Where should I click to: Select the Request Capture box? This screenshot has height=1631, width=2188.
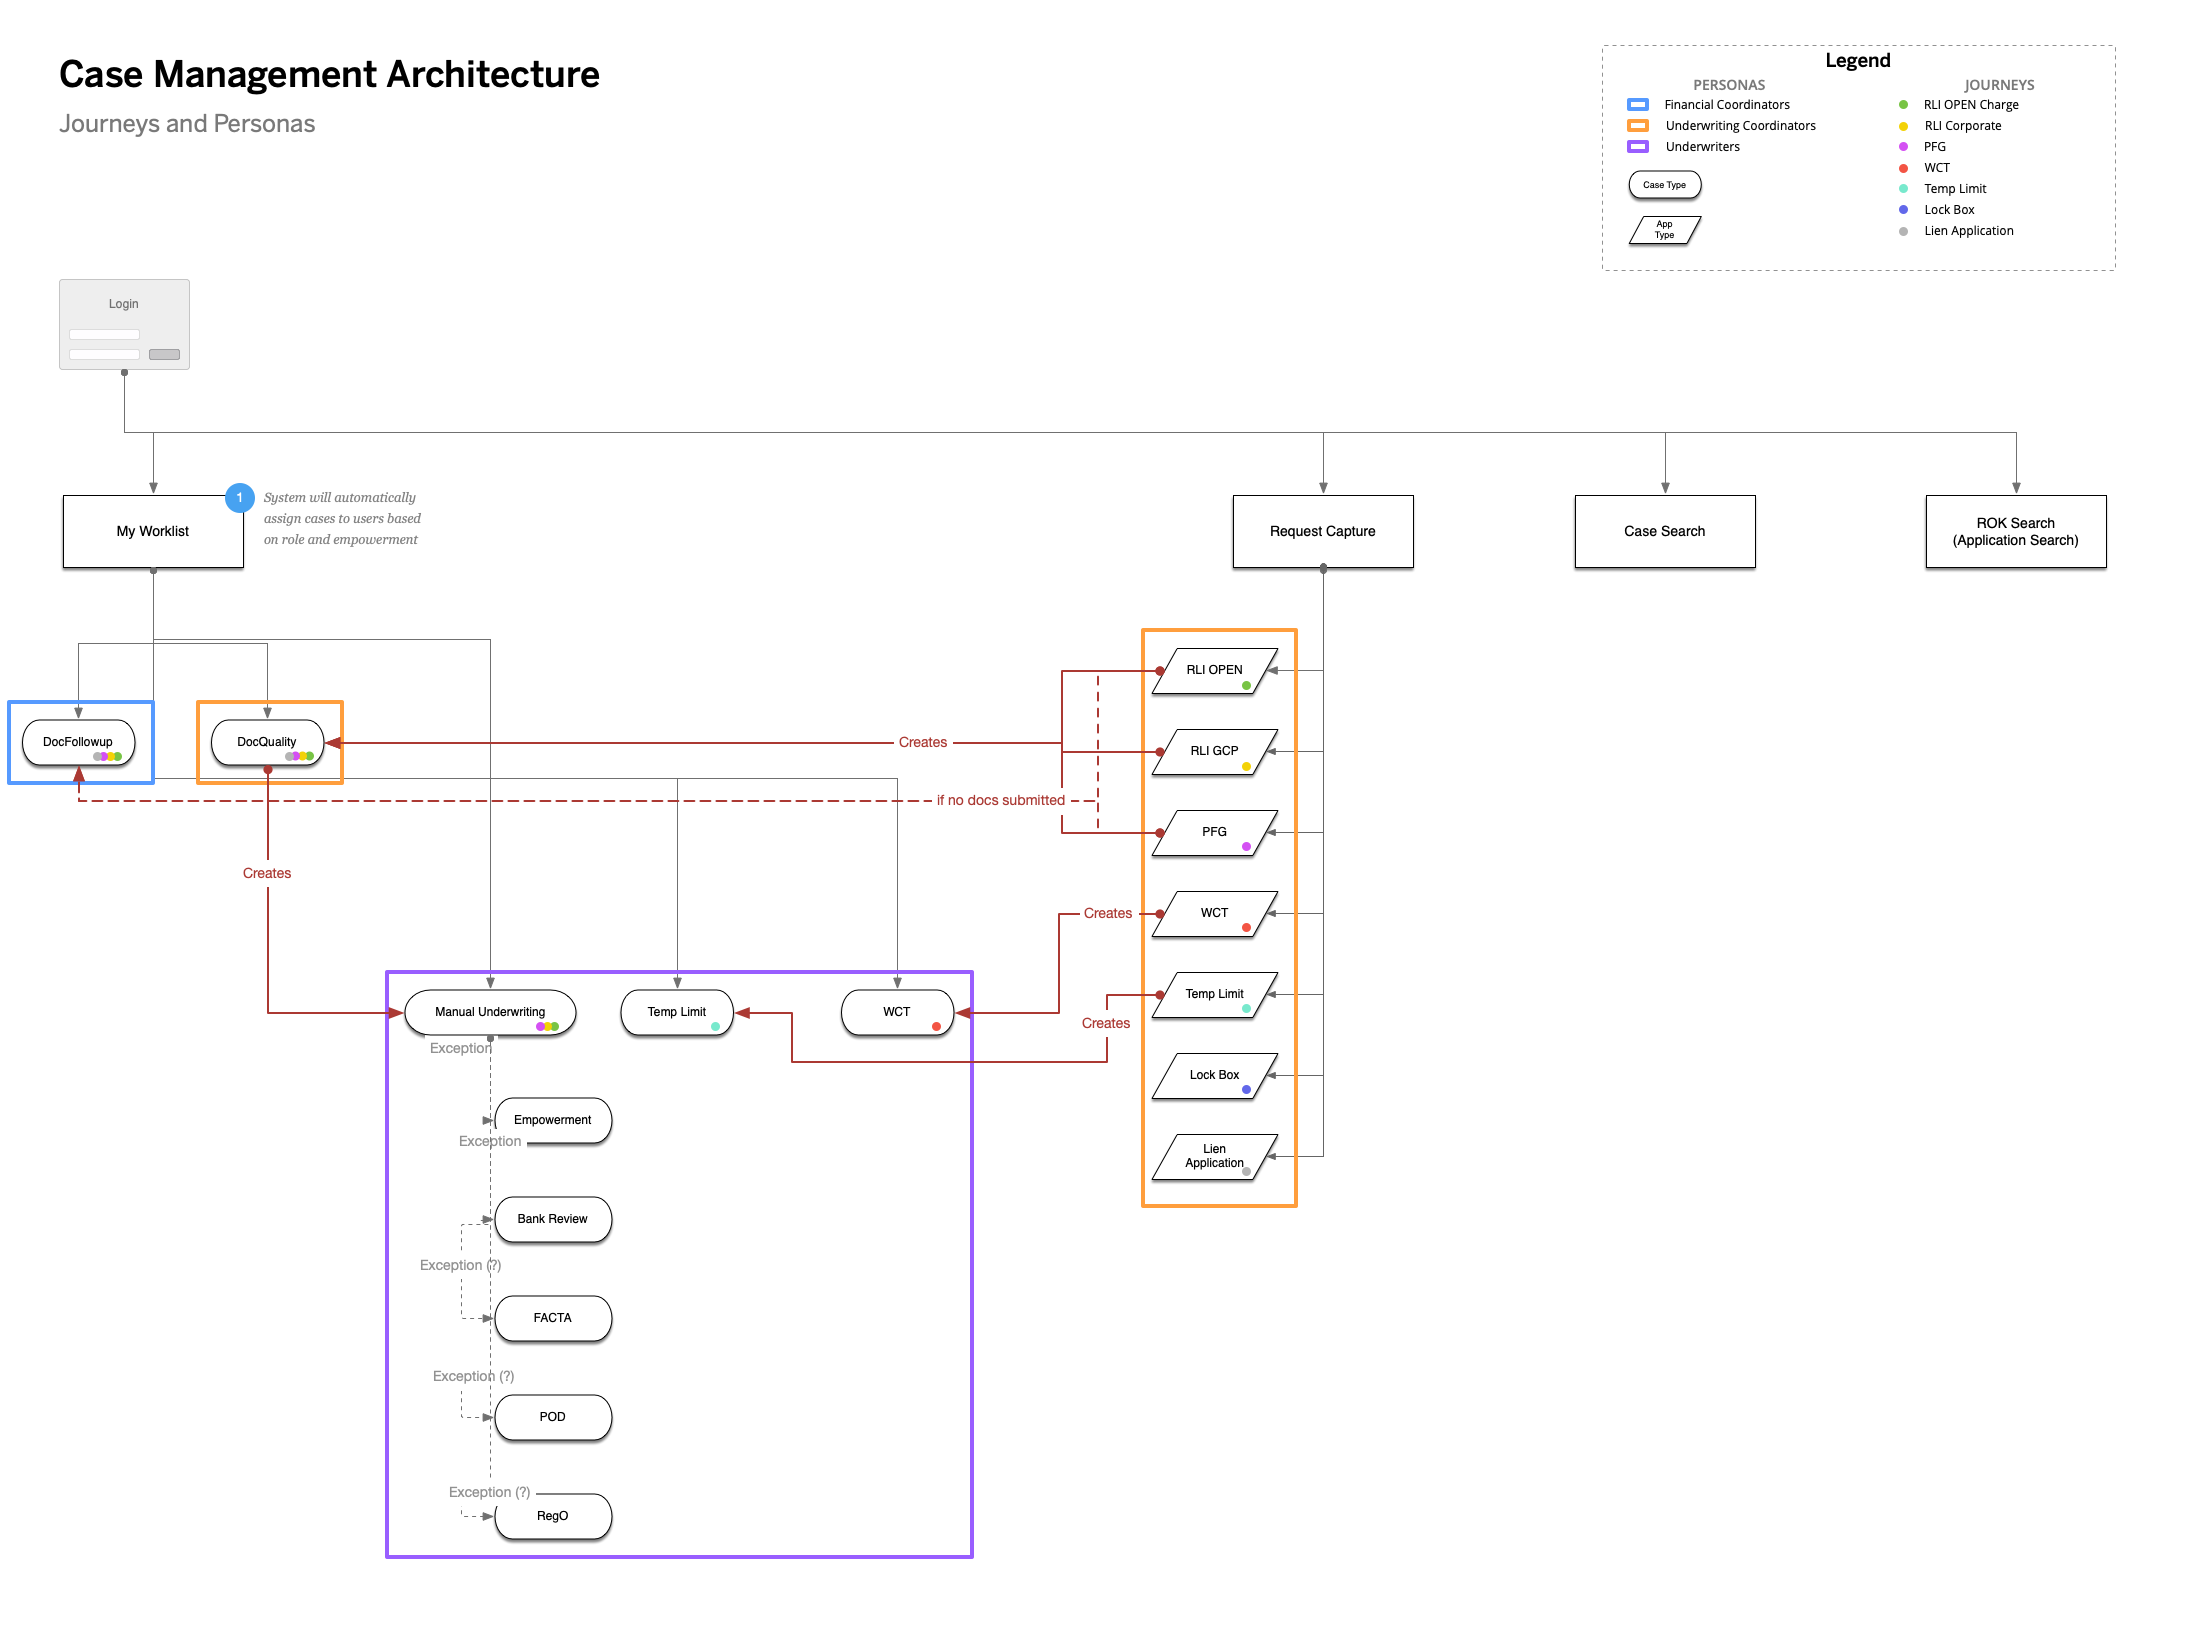pyautogui.click(x=1323, y=531)
